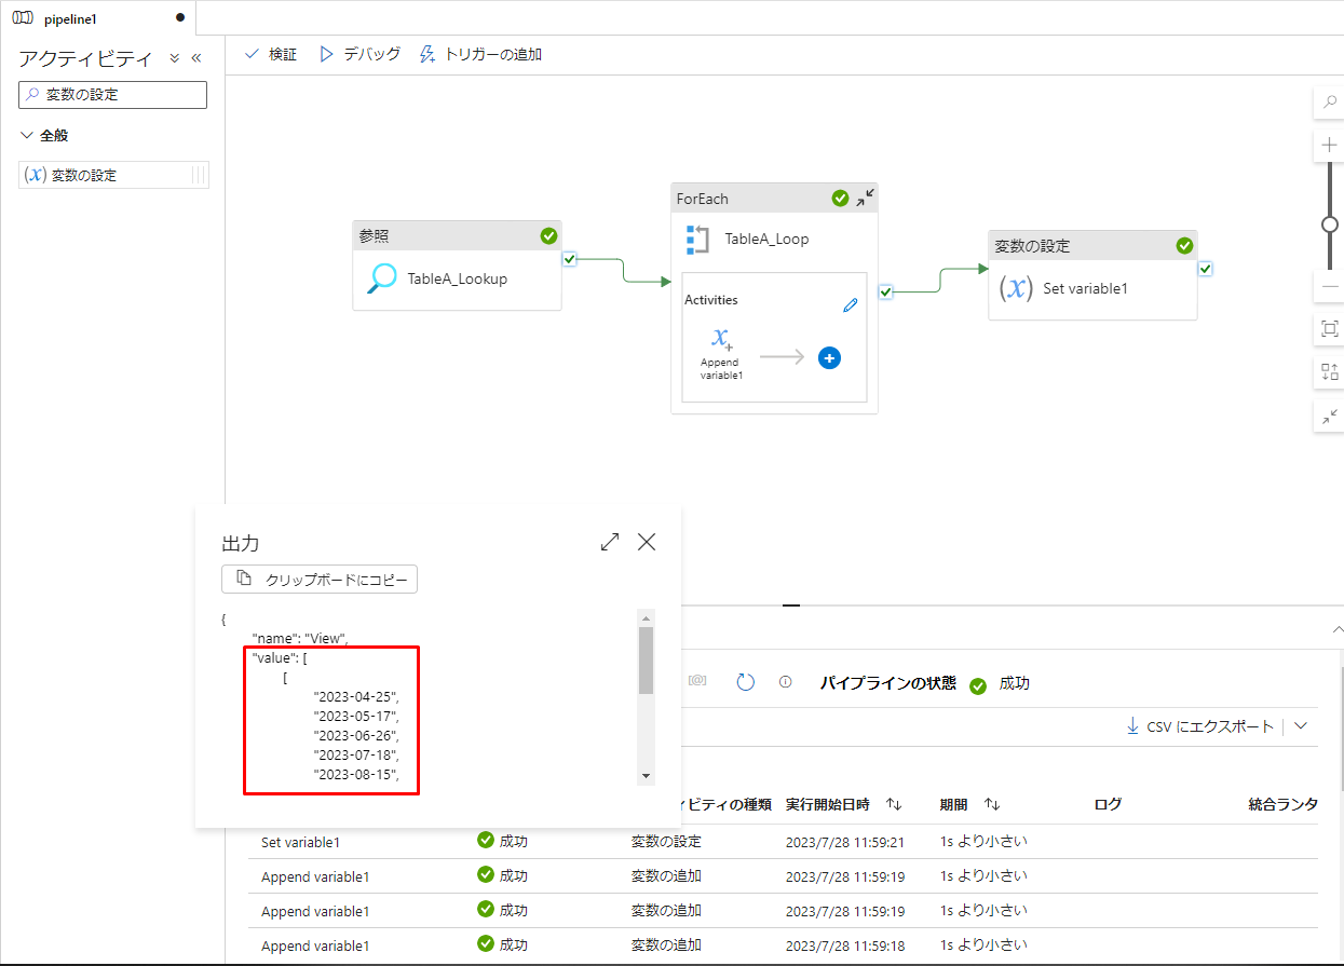Open トリガーの追加 in the toolbar
Image resolution: width=1344 pixels, height=966 pixels.
pyautogui.click(x=481, y=54)
